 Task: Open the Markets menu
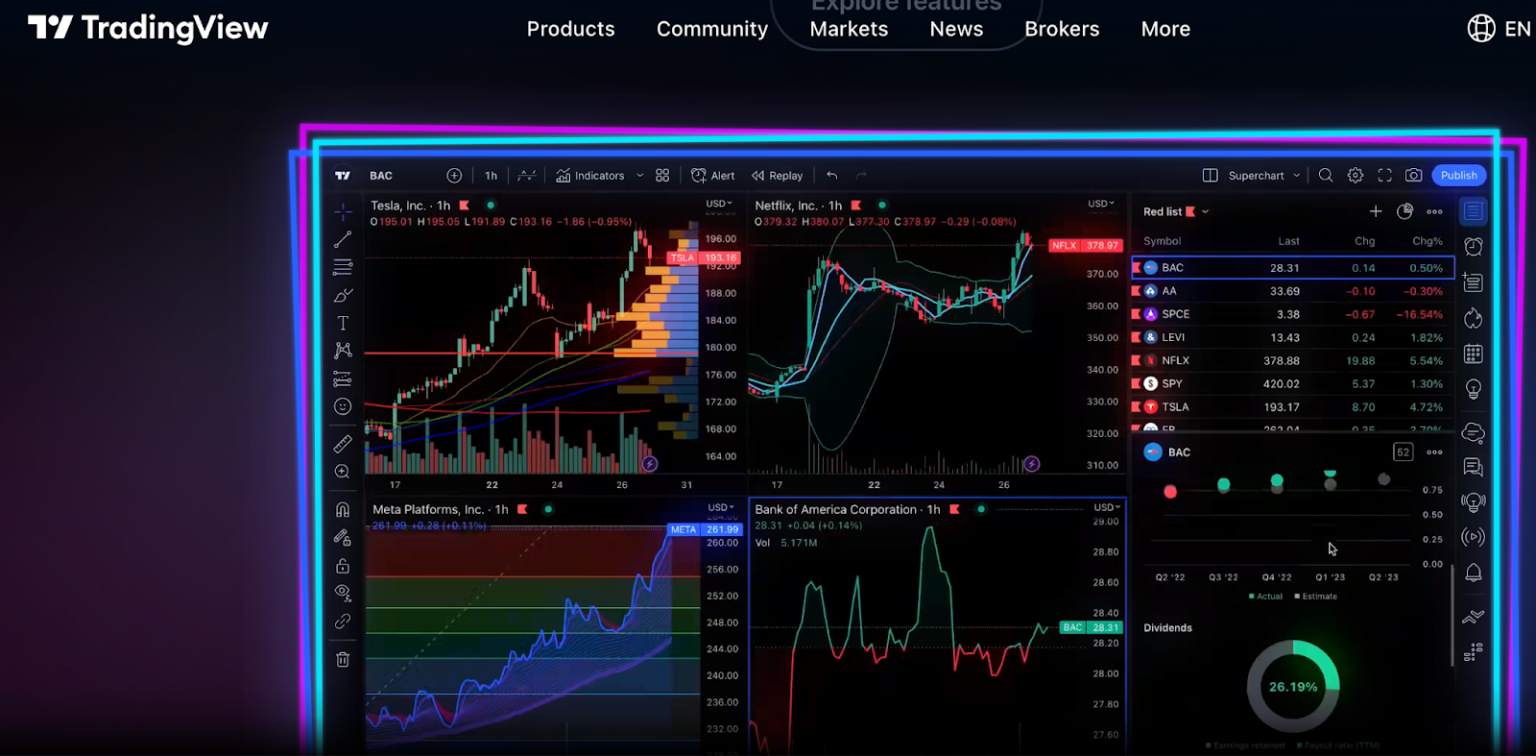[848, 29]
